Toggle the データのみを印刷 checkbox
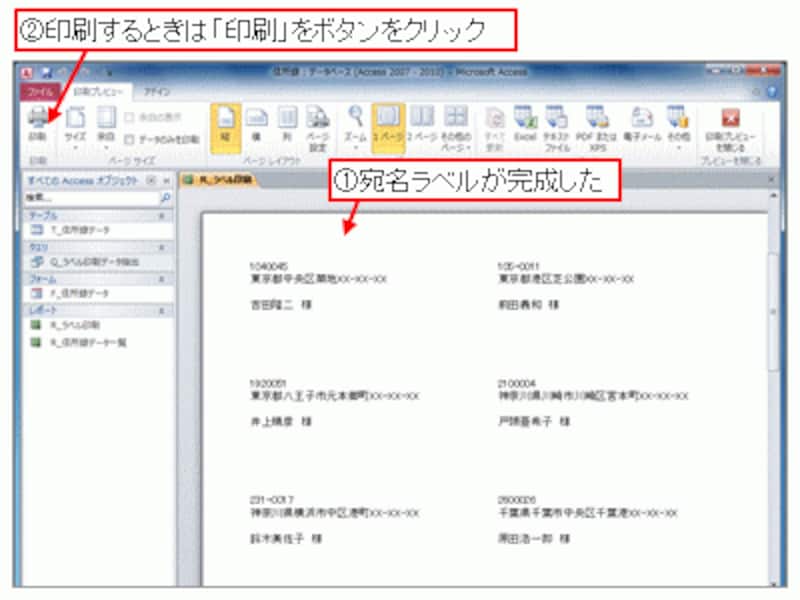This screenshot has width=800, height=600. [130, 139]
